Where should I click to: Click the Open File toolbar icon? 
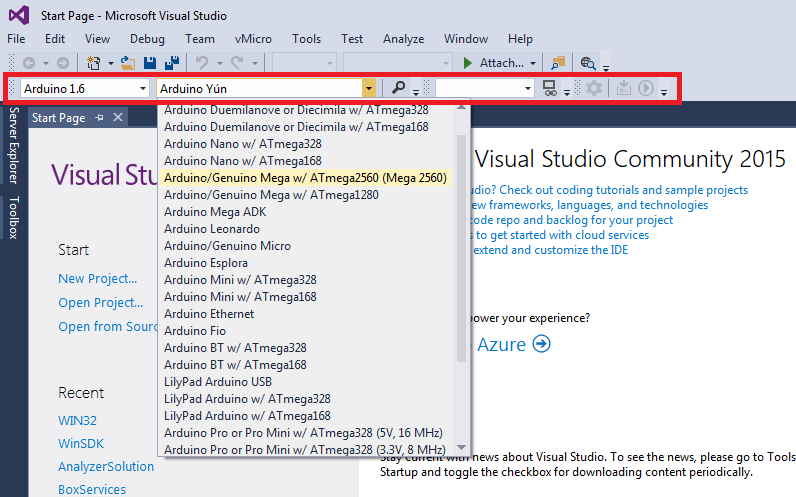pos(127,63)
